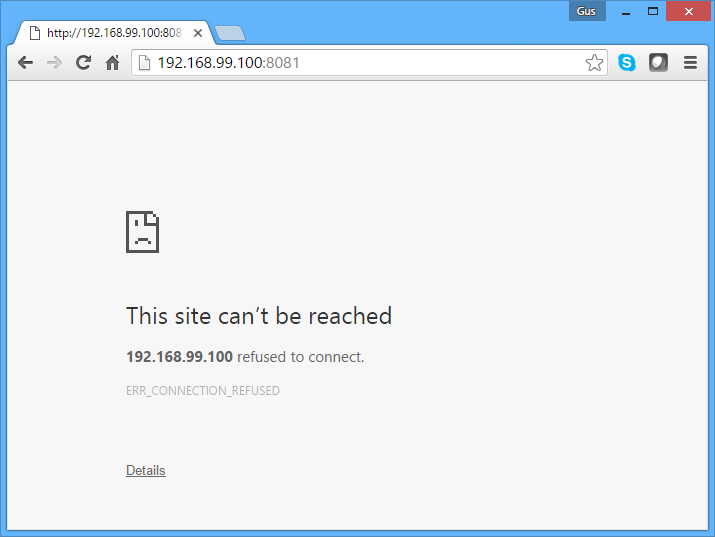Click the Forward navigation arrow

click(54, 63)
